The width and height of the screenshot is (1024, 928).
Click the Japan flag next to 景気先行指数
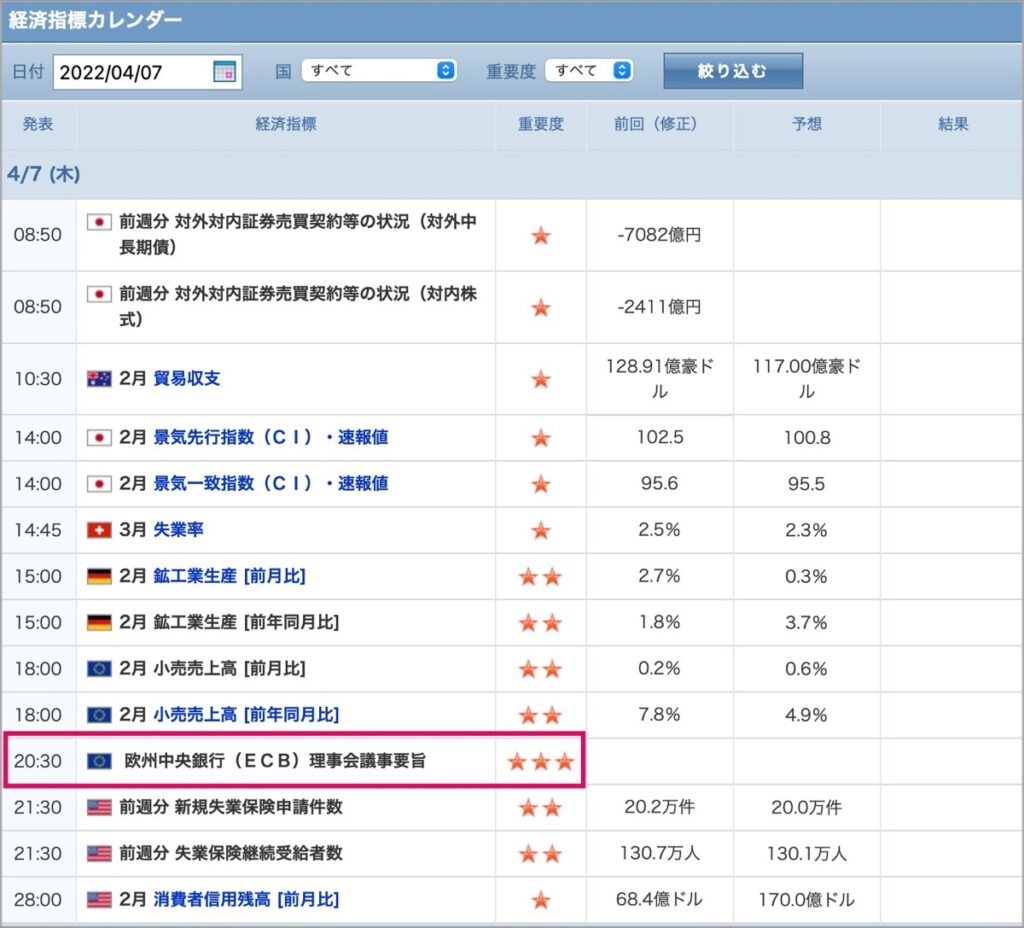pyautogui.click(x=99, y=438)
